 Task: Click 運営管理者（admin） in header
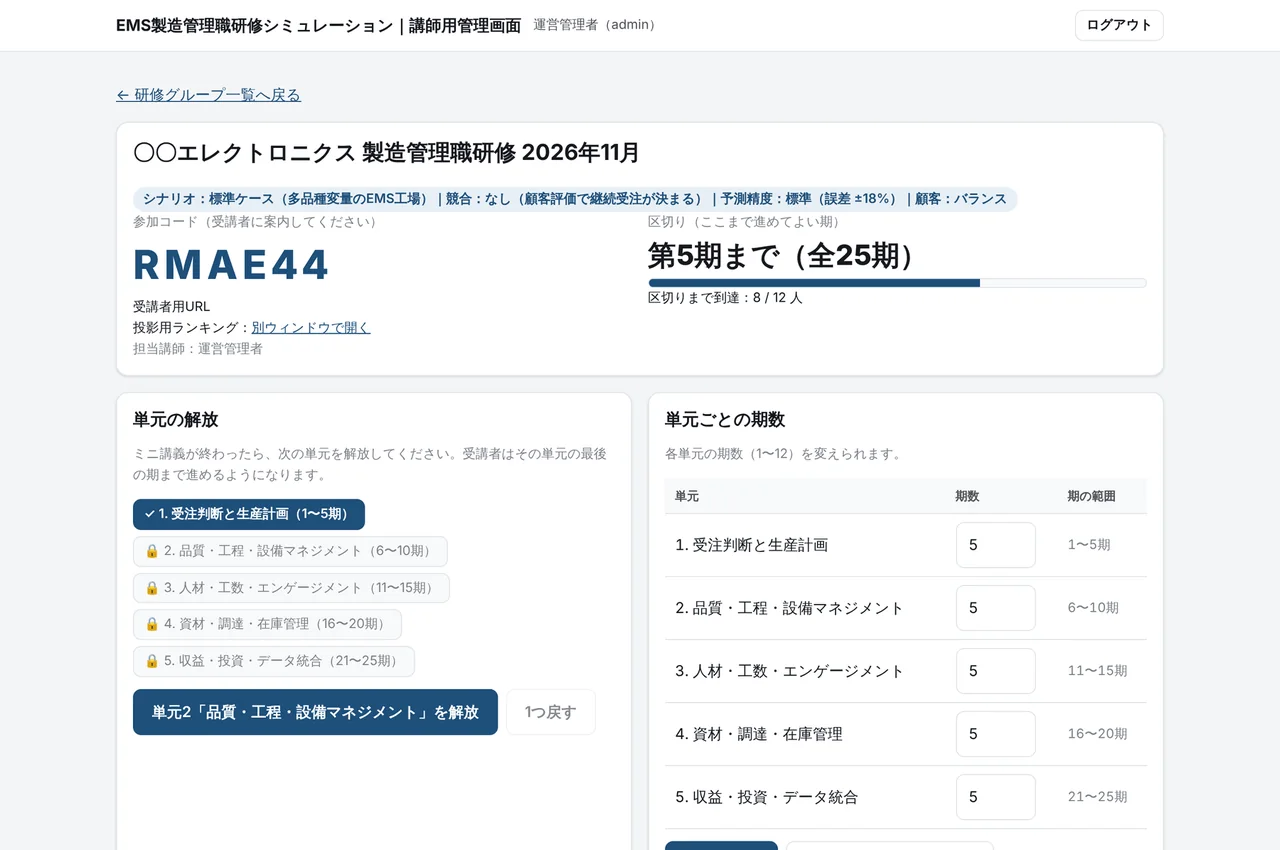click(x=597, y=25)
